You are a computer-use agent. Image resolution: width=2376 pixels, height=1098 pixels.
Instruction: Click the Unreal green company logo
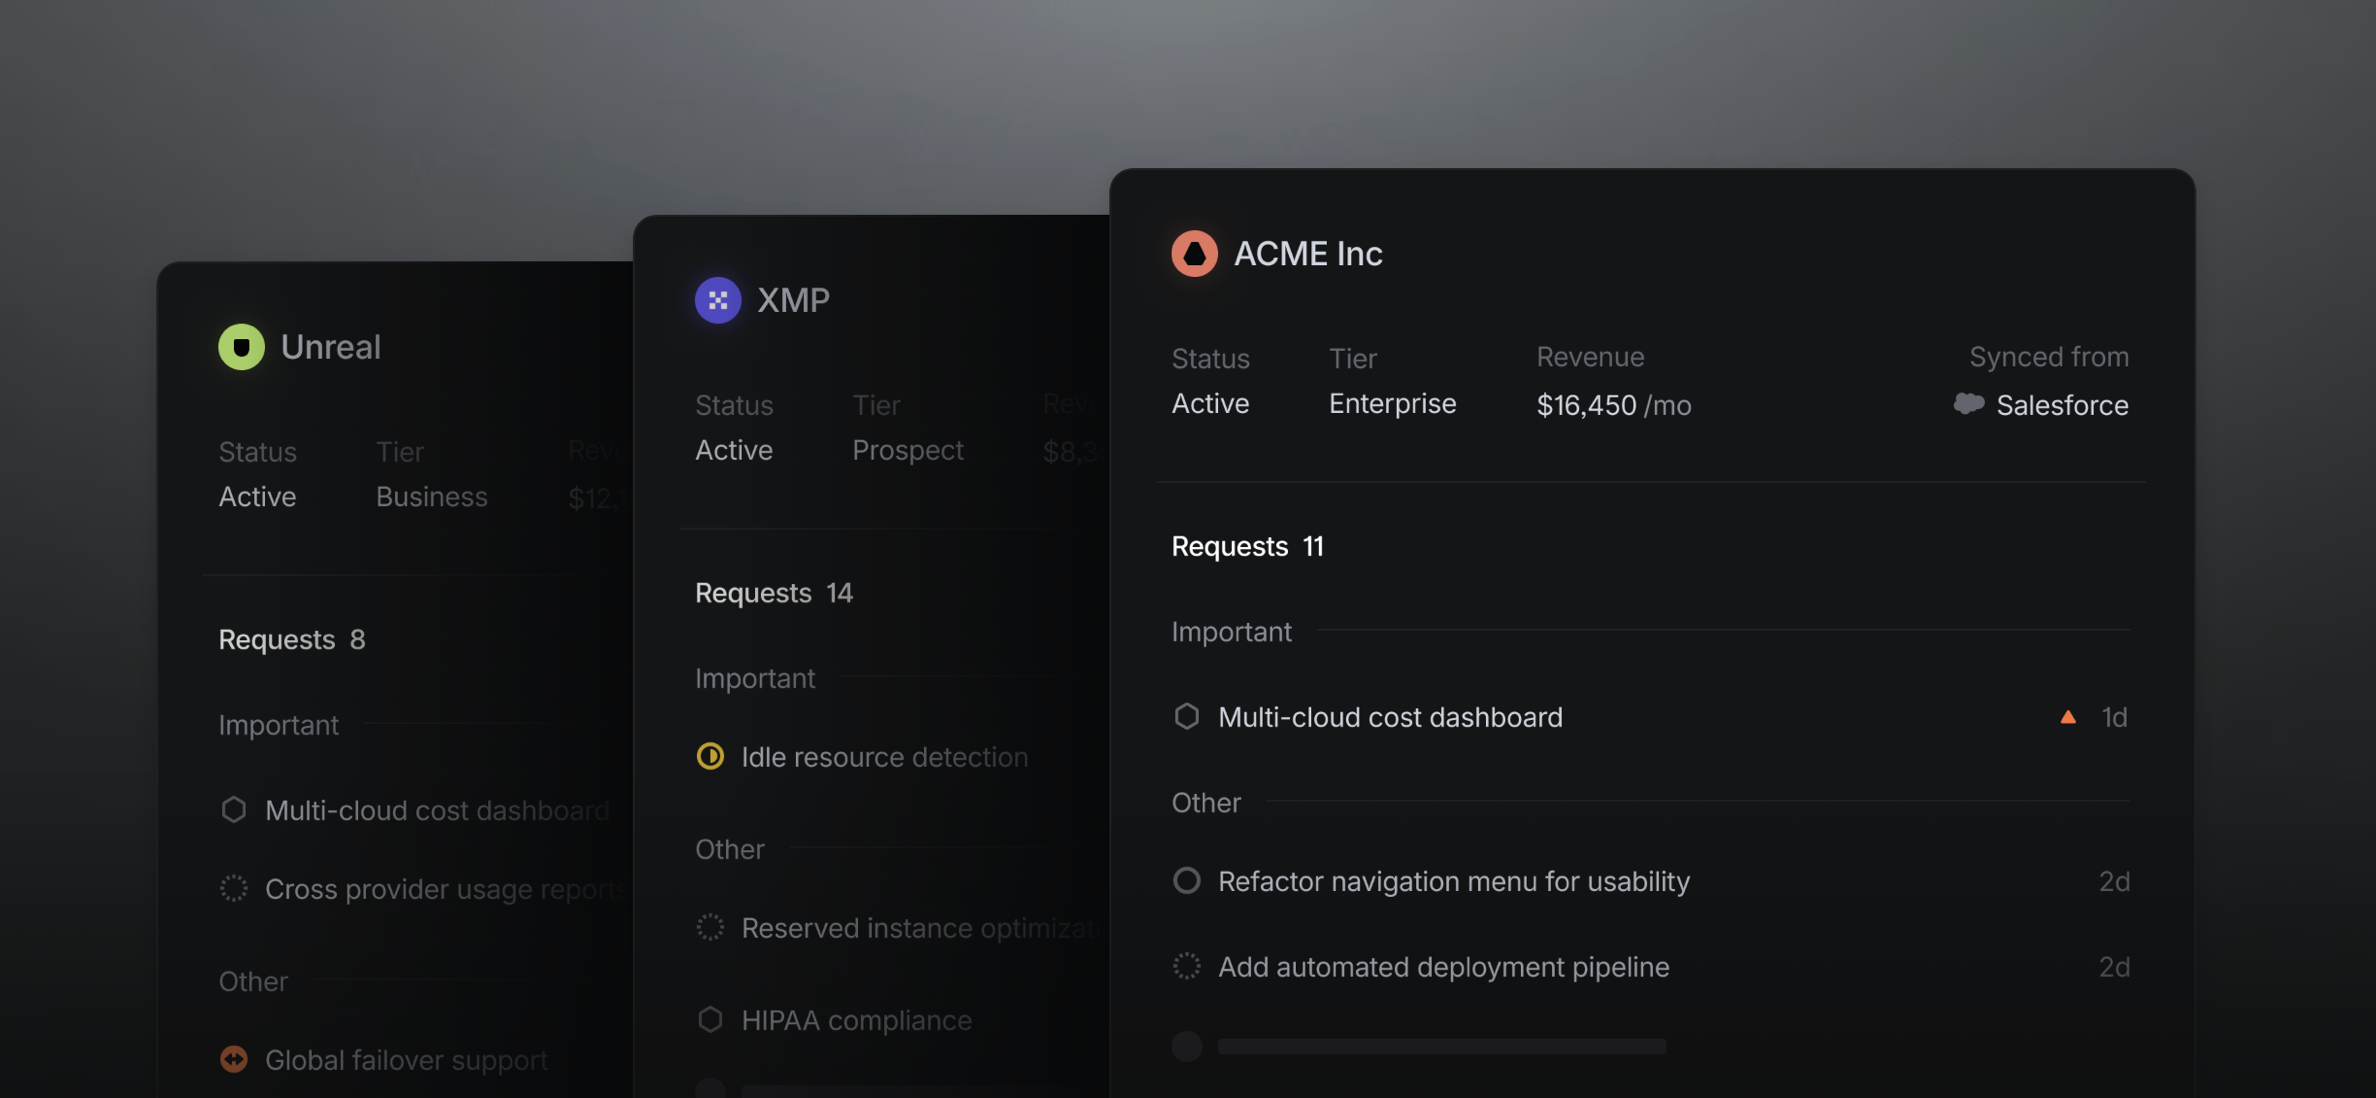tap(241, 347)
